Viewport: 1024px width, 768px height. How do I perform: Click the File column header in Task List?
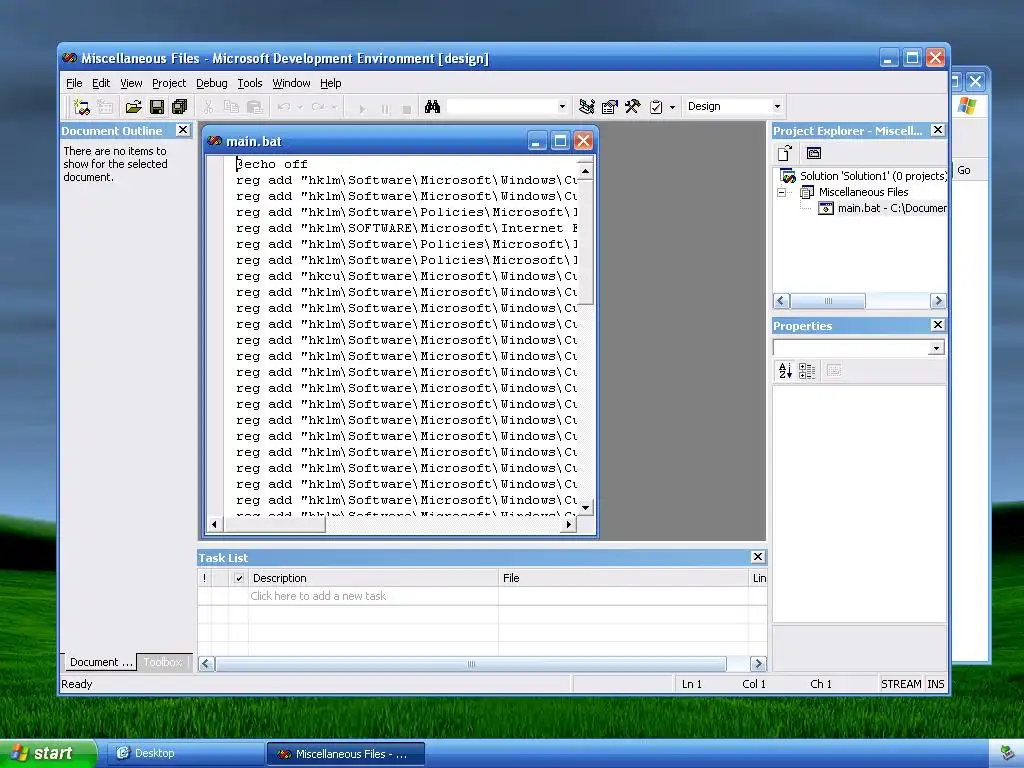pos(624,578)
